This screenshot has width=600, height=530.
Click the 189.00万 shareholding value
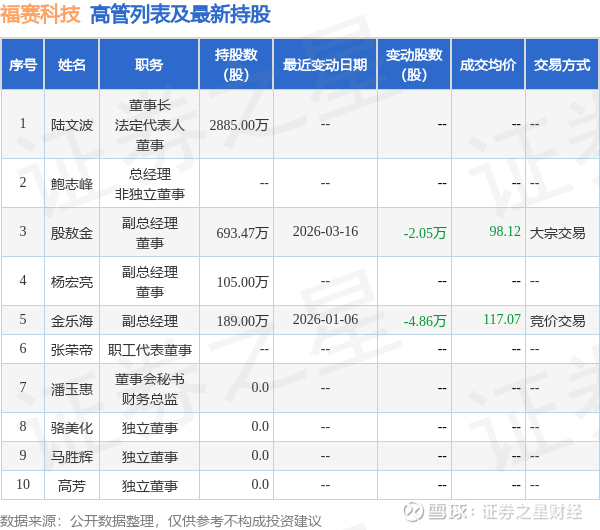(242, 321)
